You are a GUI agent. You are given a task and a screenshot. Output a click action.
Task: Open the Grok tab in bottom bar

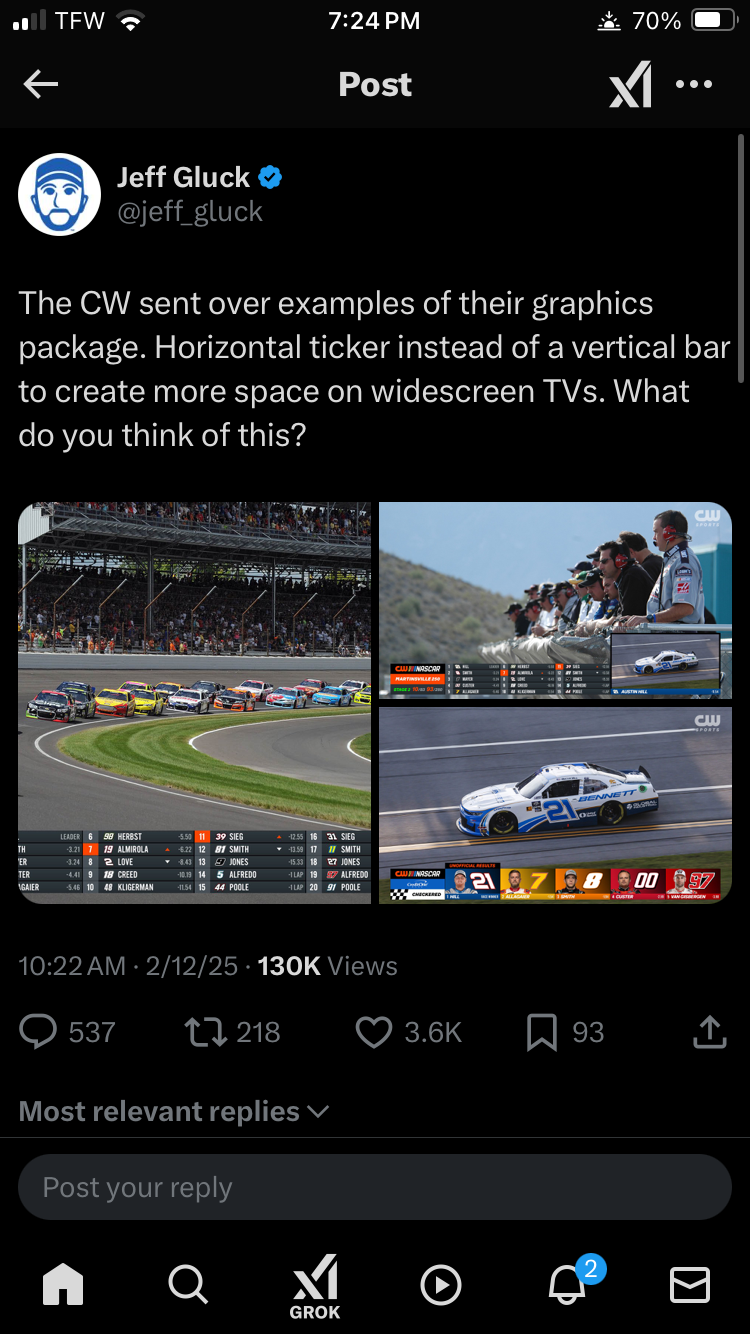click(315, 1287)
